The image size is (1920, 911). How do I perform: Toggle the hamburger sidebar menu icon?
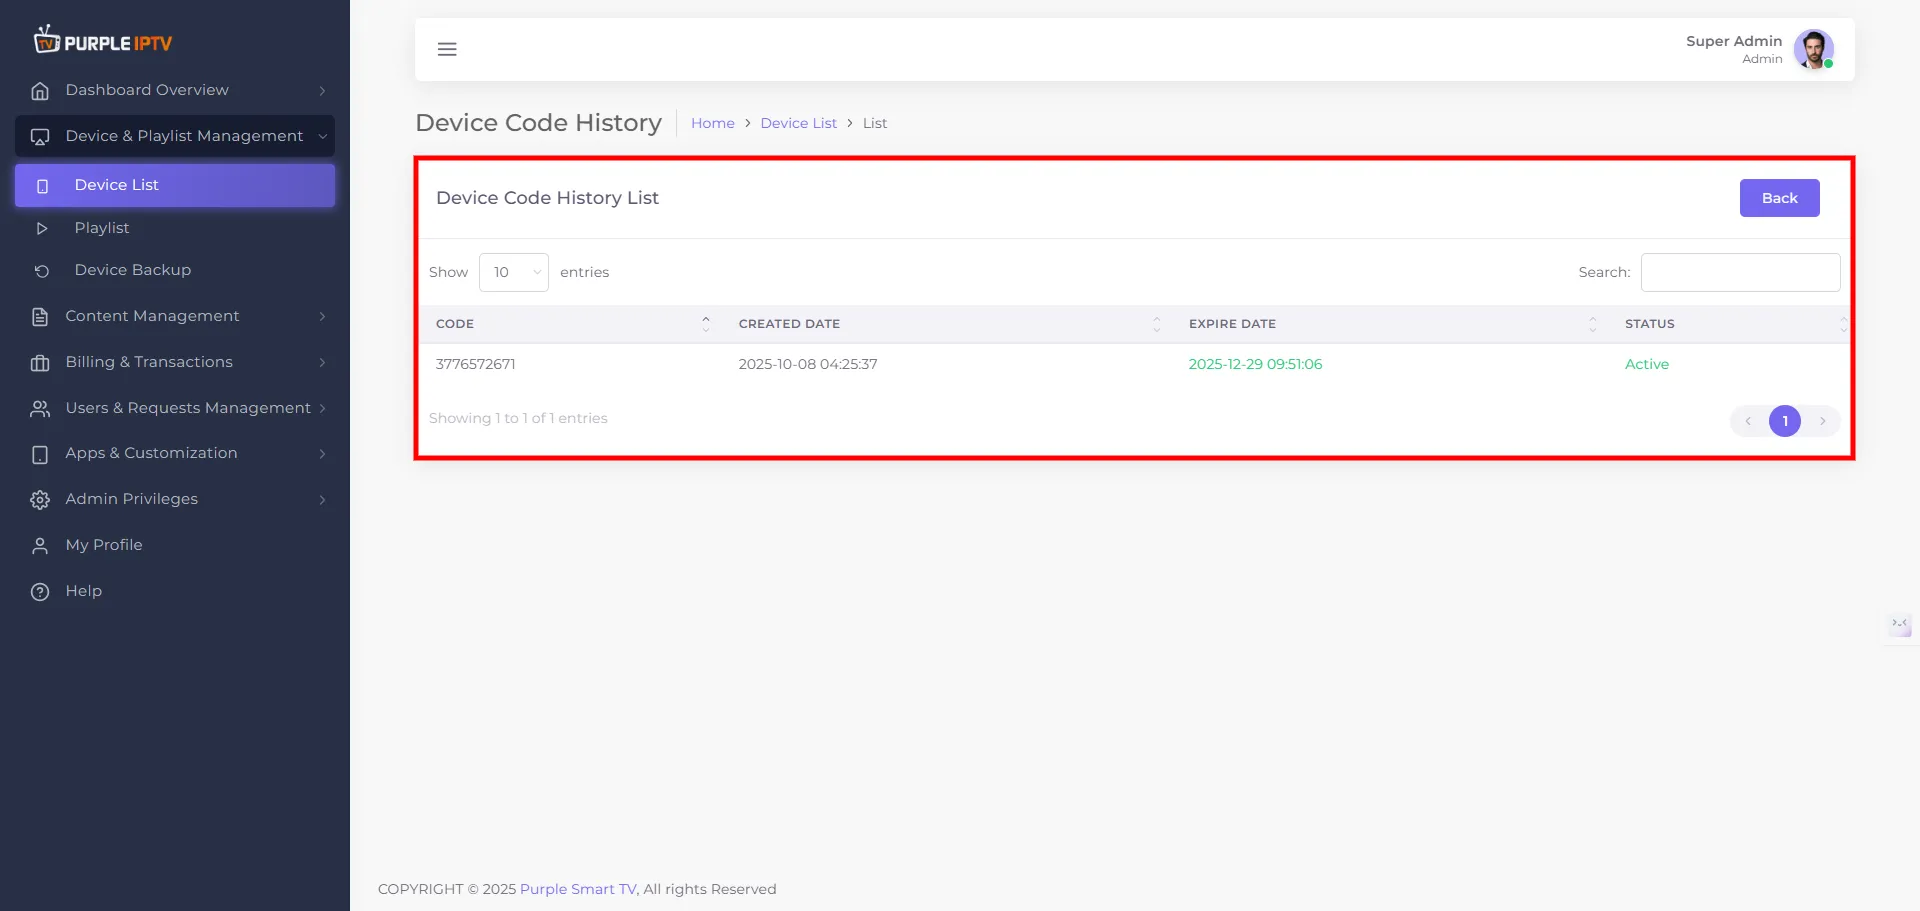(x=447, y=49)
